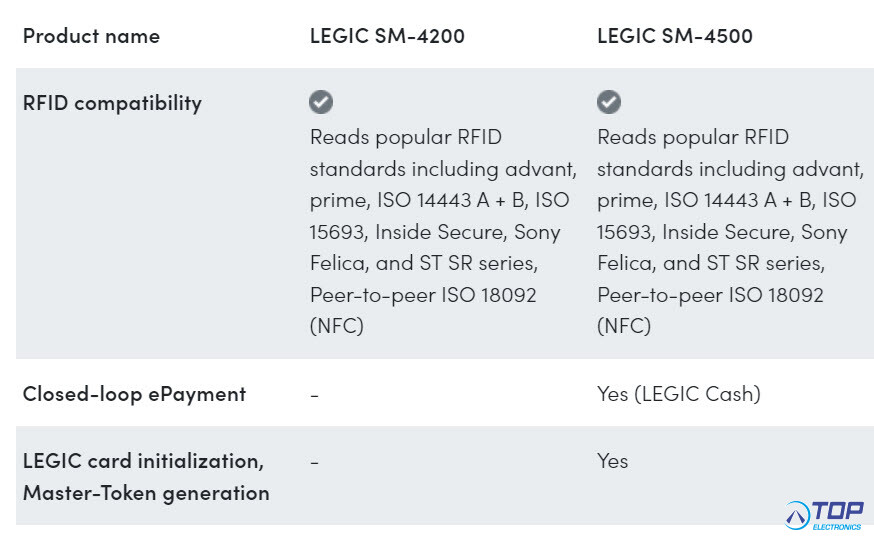Click the dash under SM-4200 for ePayment
The height and width of the screenshot is (540, 874).
[314, 395]
